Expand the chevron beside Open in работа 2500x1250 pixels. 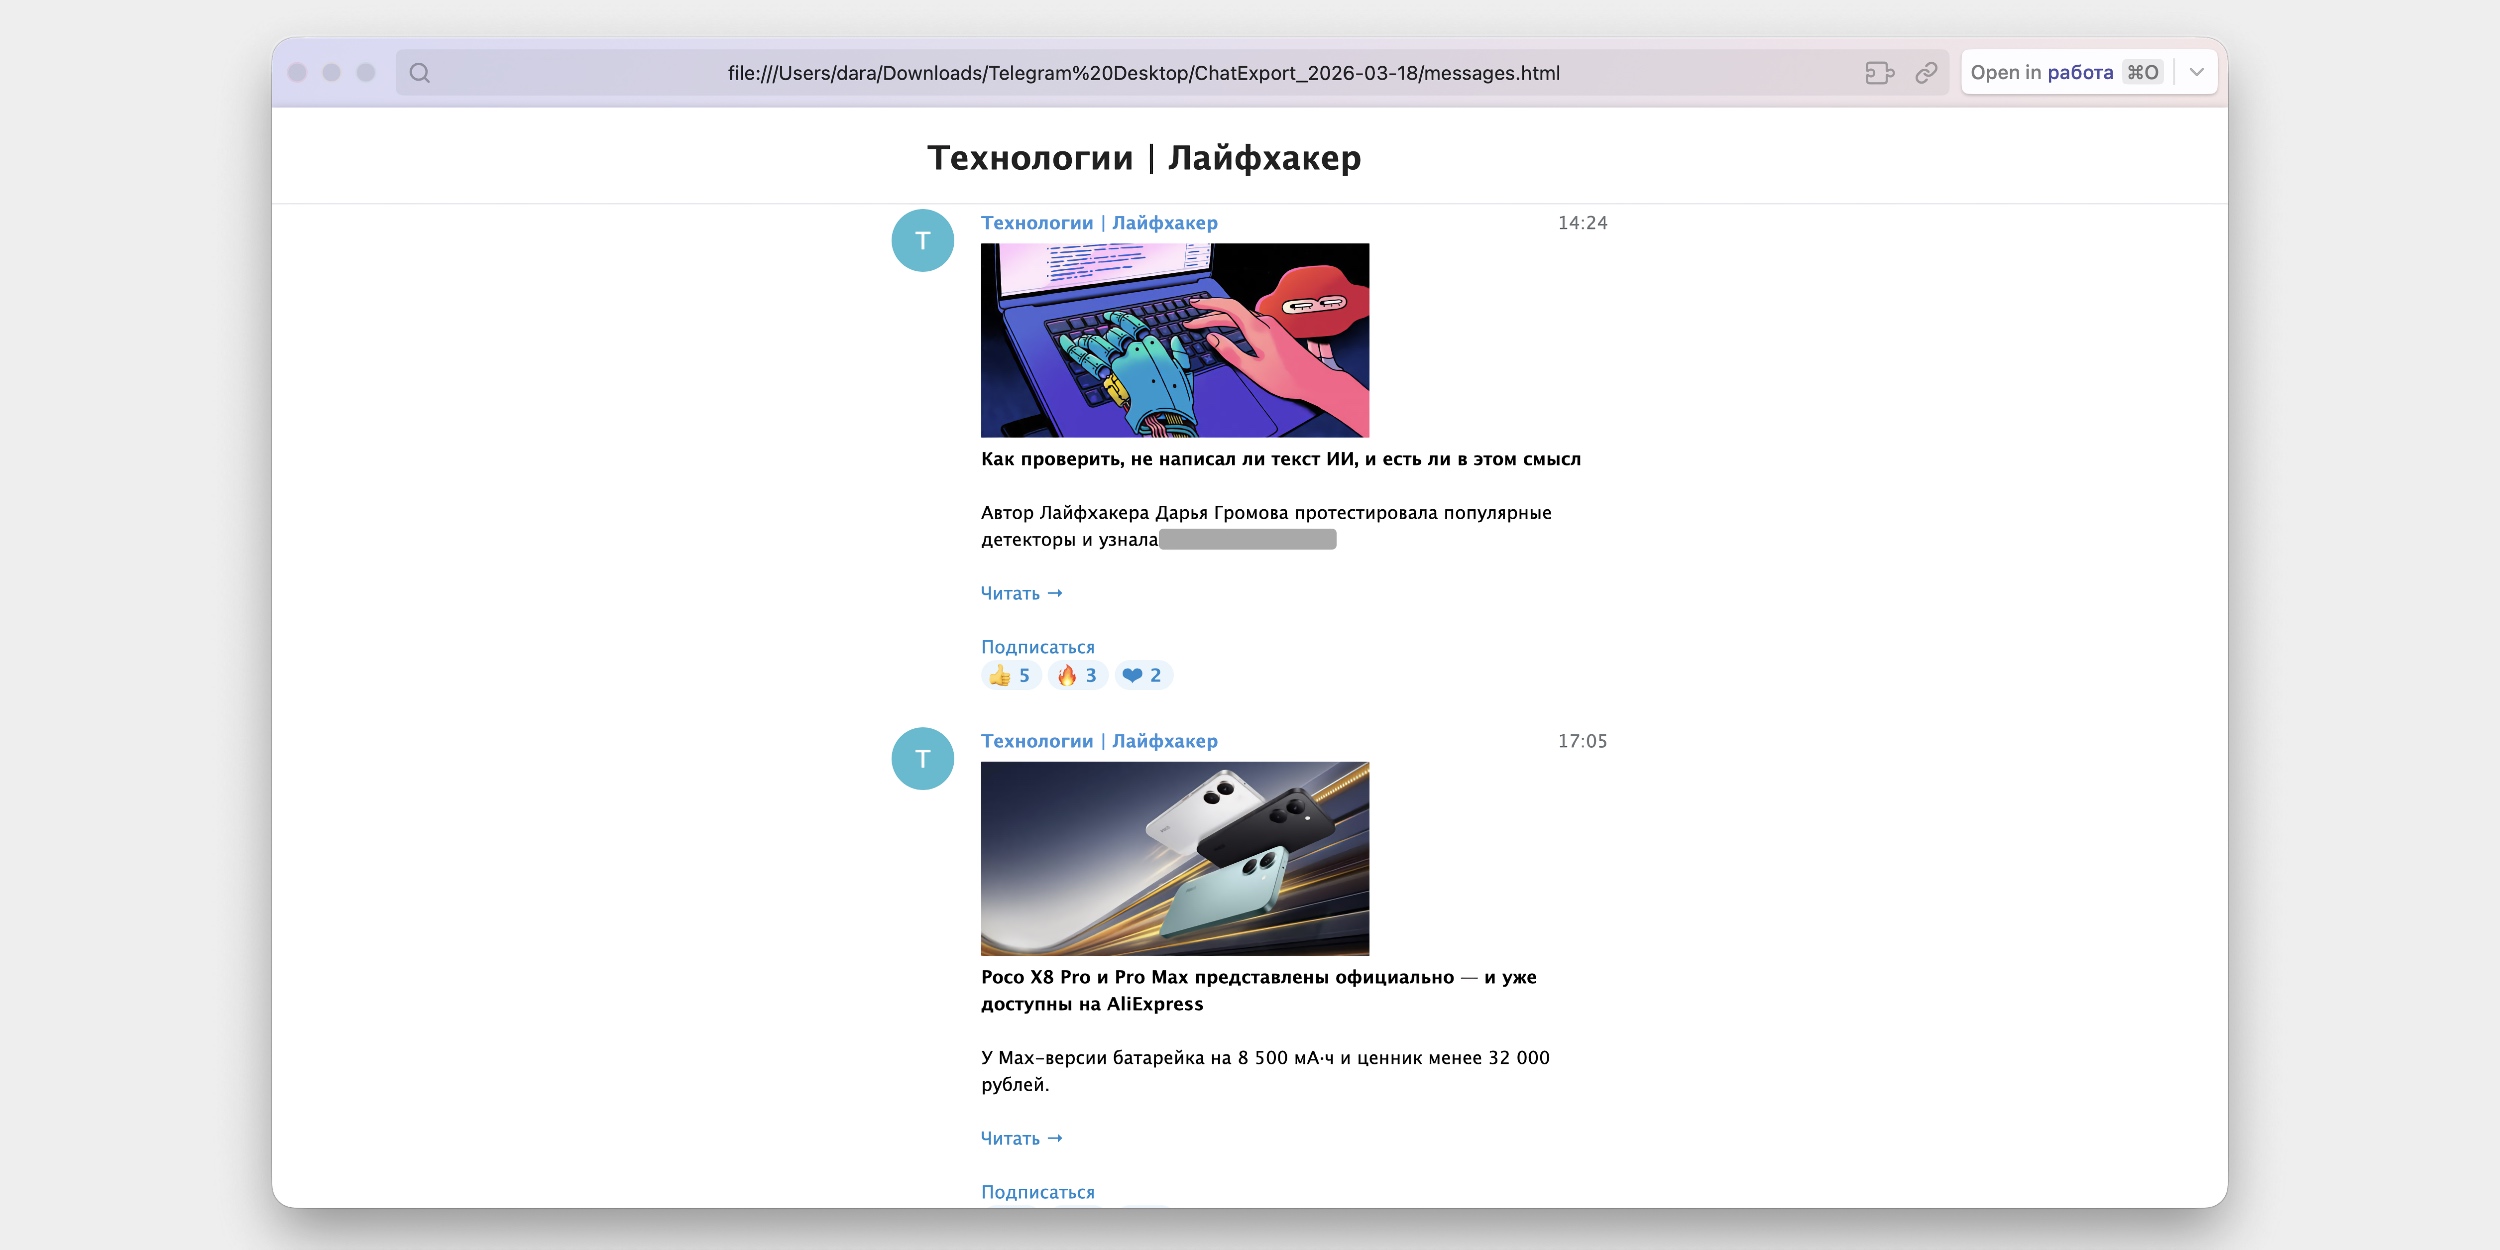pyautogui.click(x=2197, y=71)
